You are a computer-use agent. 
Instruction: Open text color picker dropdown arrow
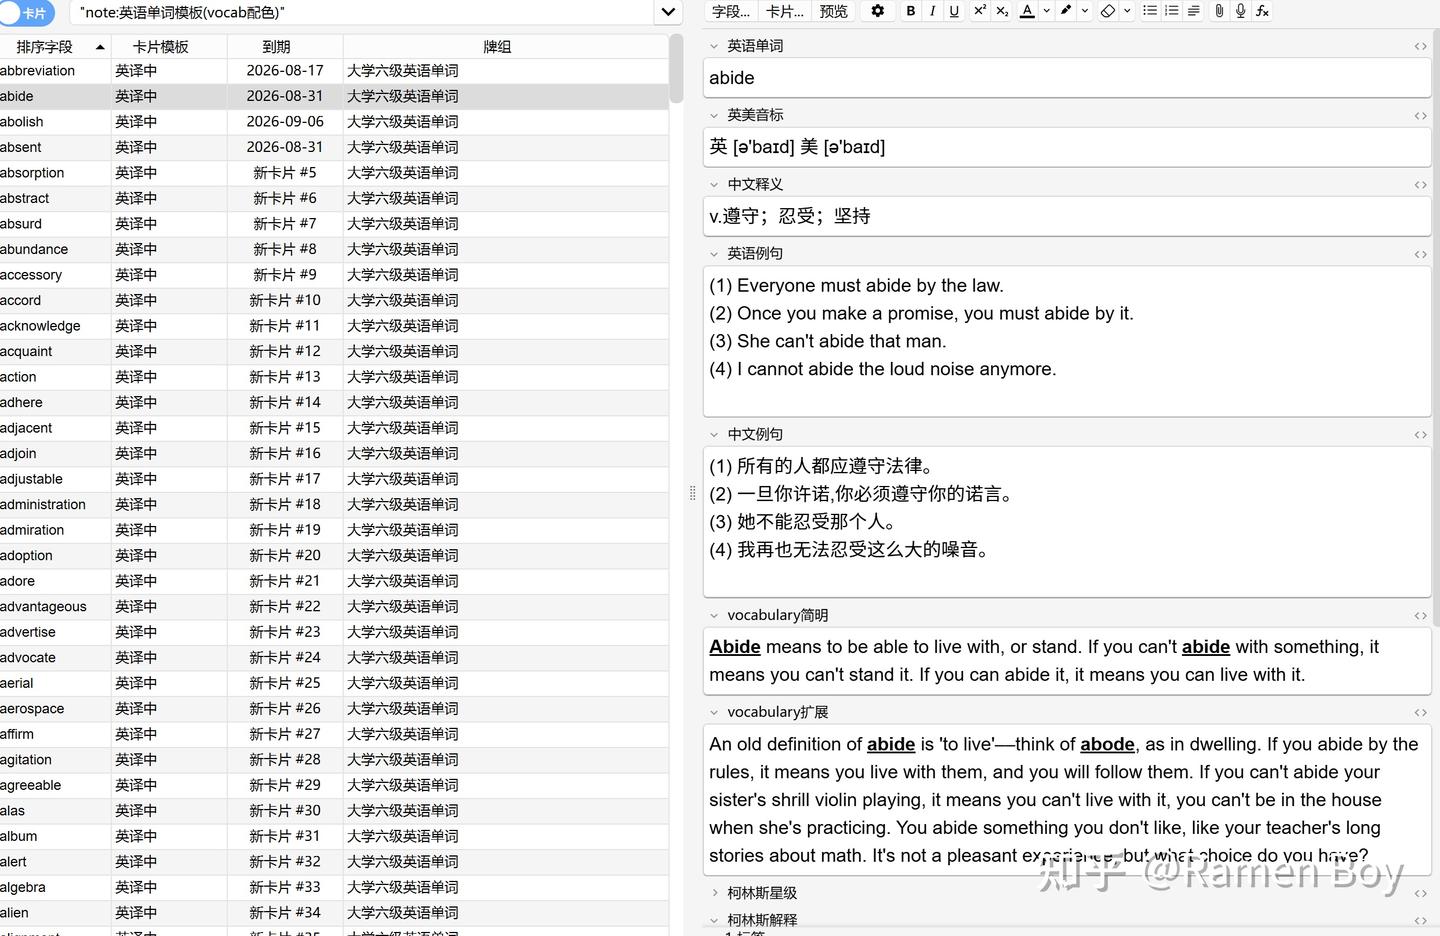point(1046,11)
